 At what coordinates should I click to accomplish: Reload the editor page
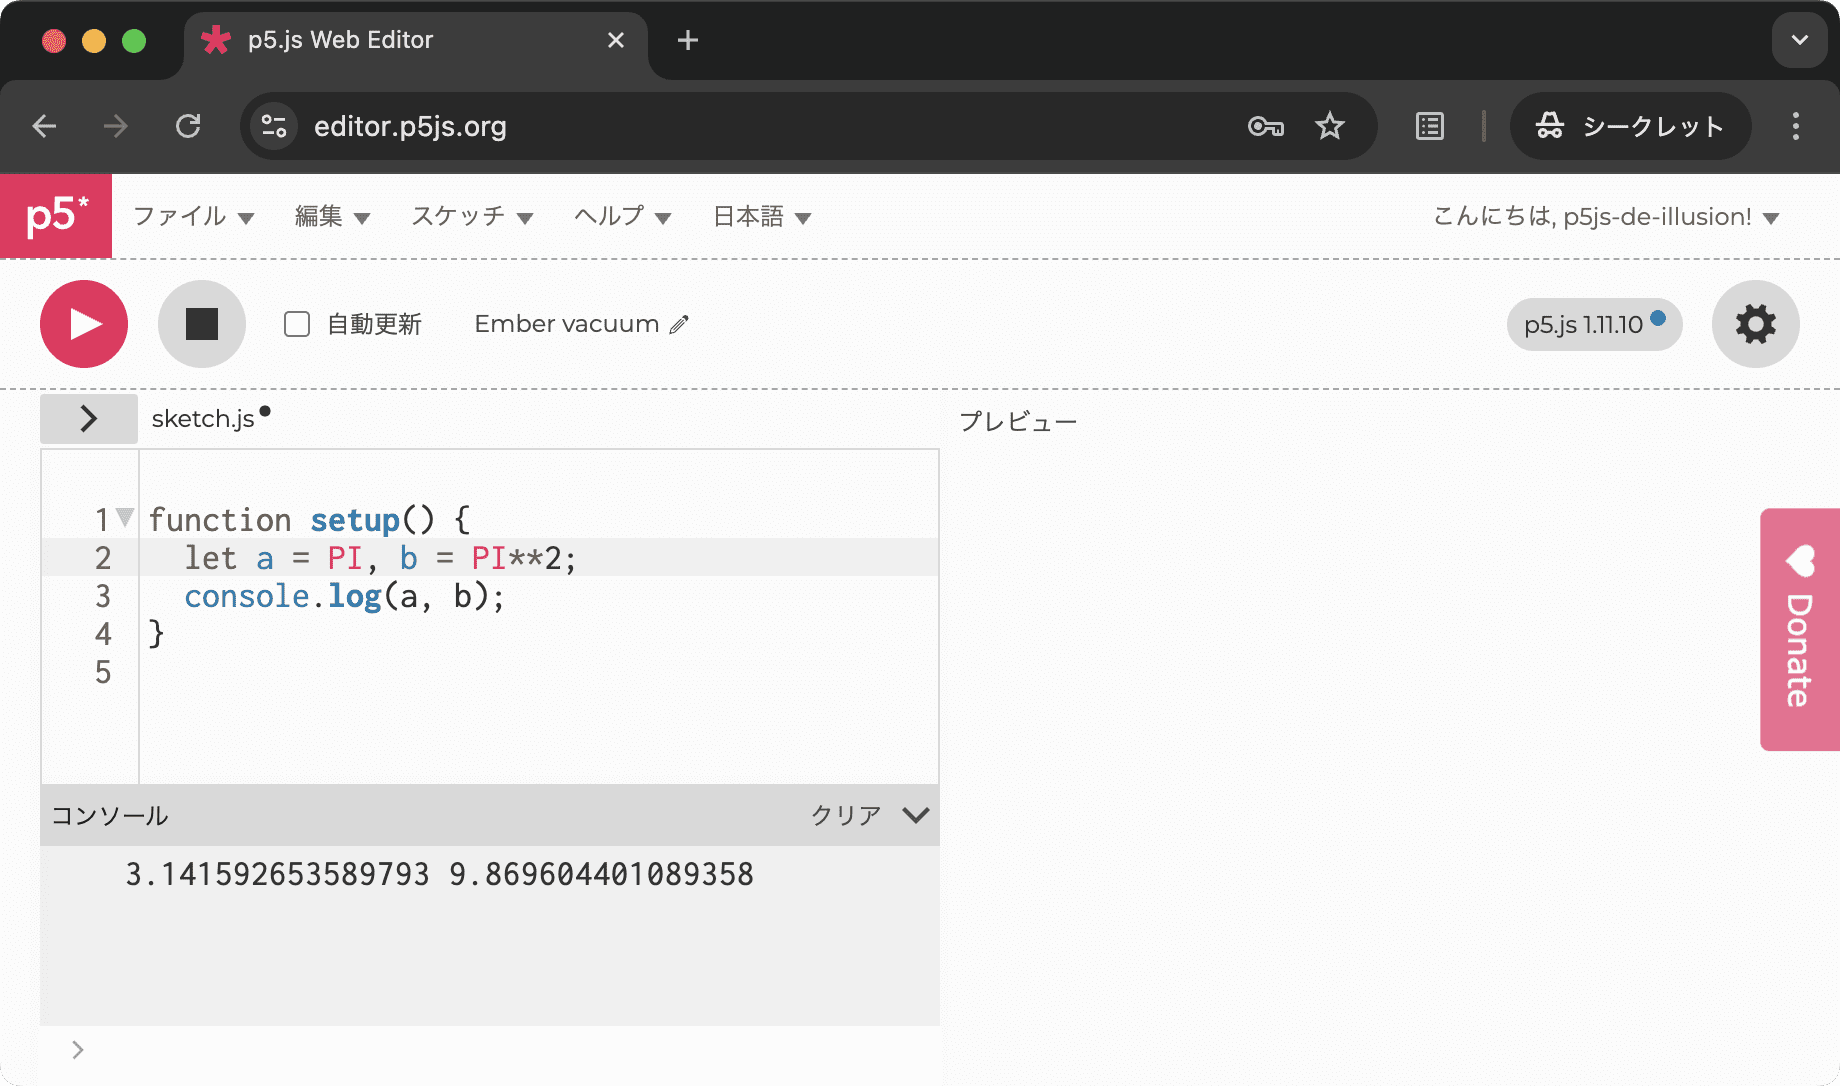188,126
